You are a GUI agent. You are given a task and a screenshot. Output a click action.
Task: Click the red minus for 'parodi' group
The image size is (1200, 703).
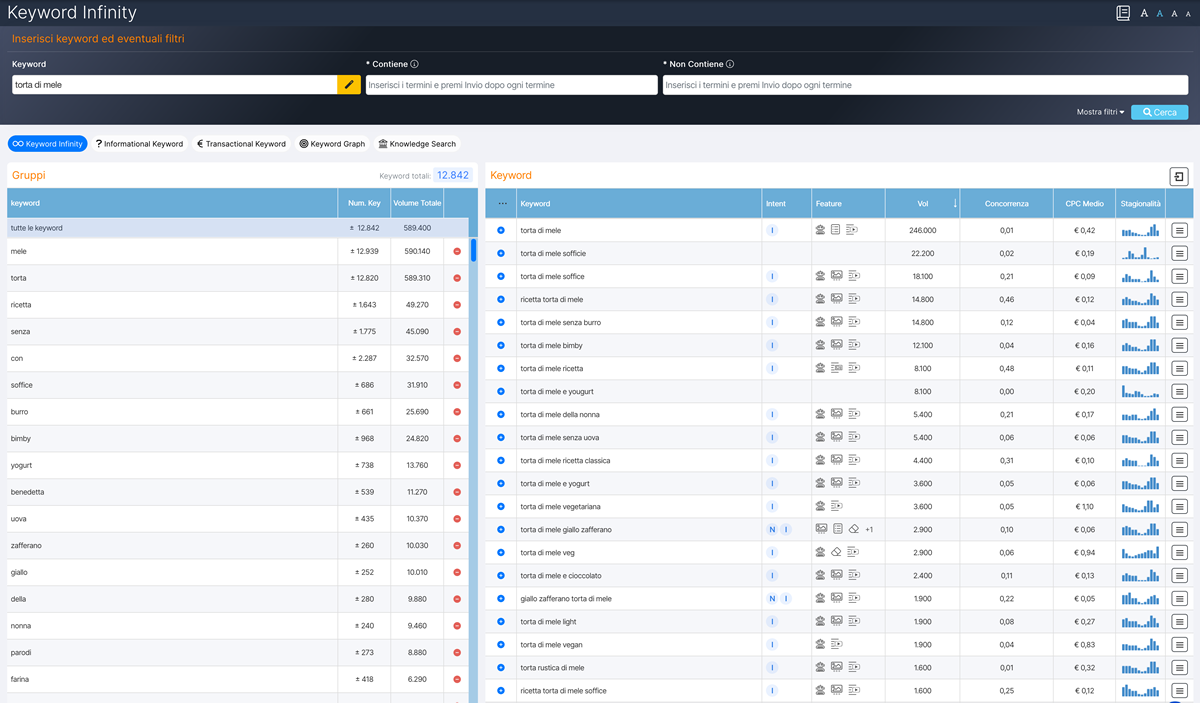point(457,653)
